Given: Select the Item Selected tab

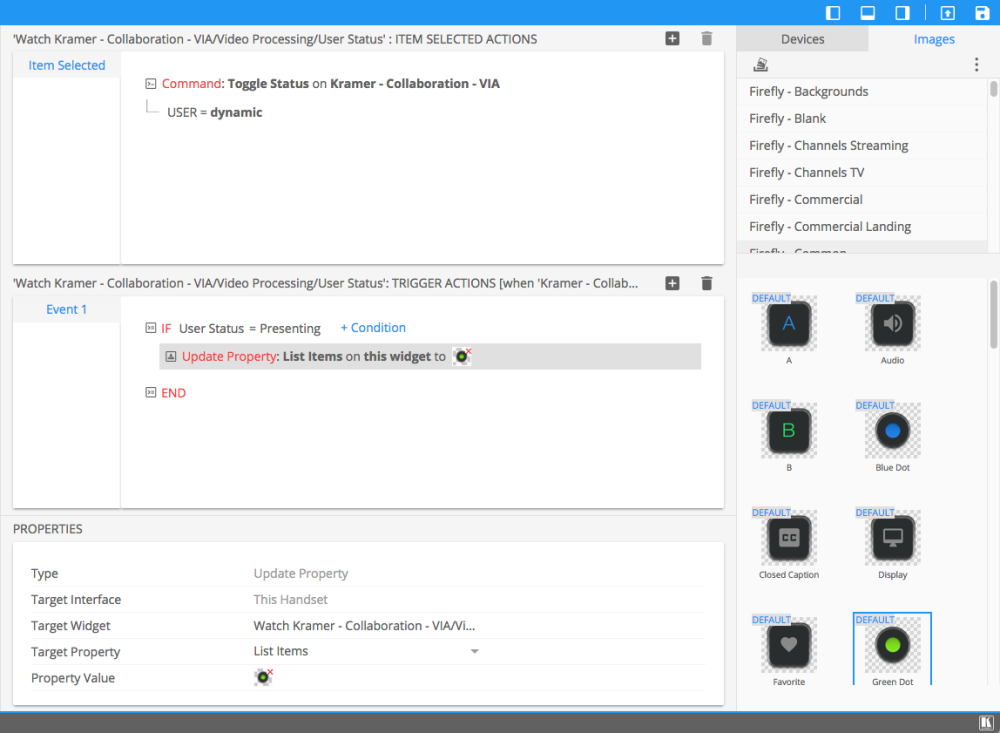Looking at the screenshot, I should (66, 65).
